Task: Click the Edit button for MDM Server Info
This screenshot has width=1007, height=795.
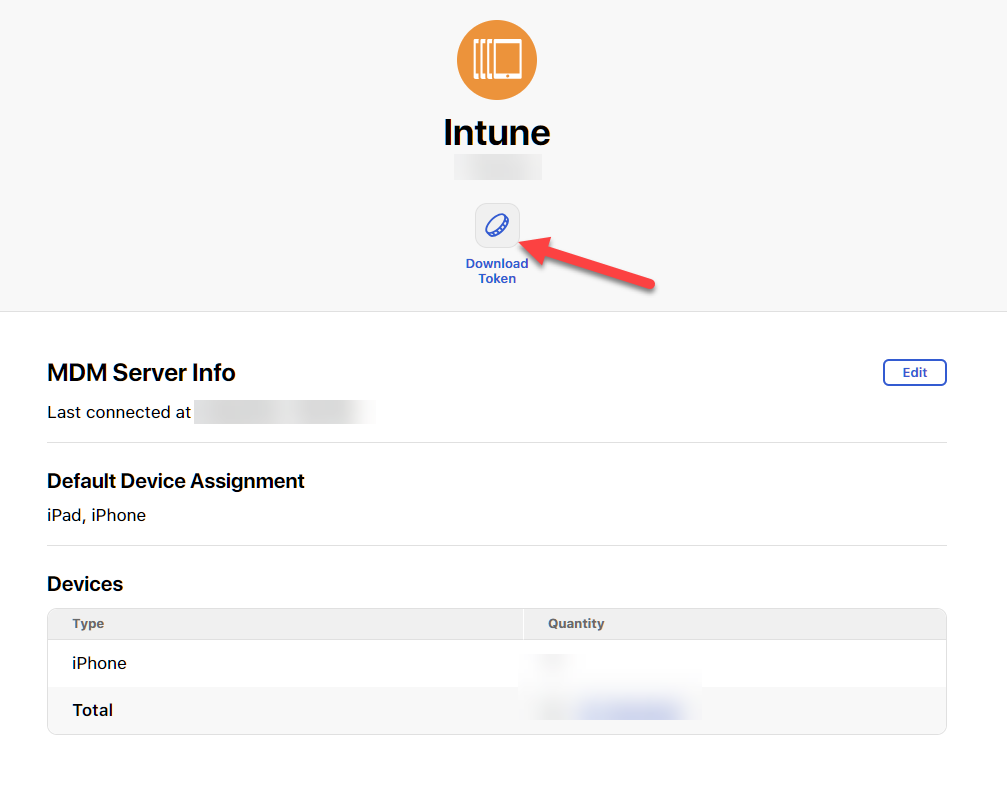Action: (915, 372)
